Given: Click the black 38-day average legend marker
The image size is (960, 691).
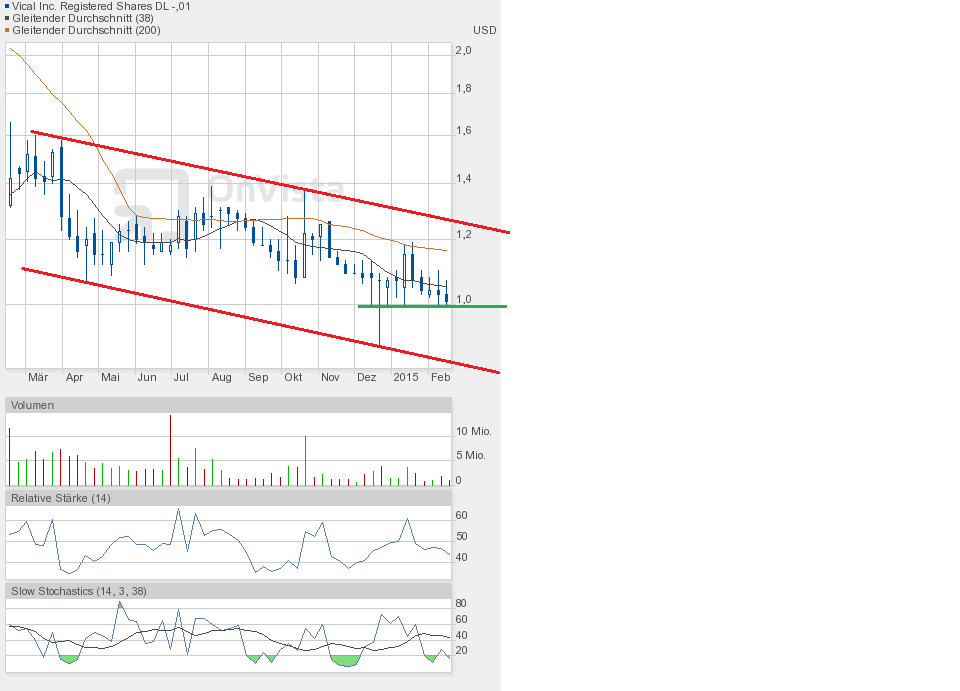Looking at the screenshot, I should (x=7, y=19).
